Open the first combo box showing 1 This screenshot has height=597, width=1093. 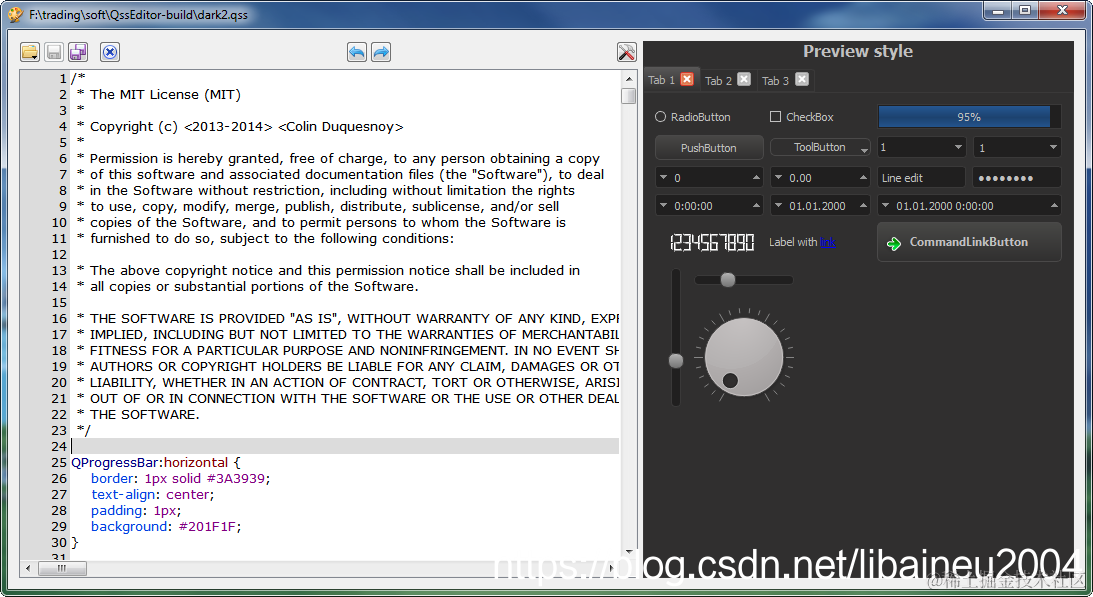click(x=922, y=147)
